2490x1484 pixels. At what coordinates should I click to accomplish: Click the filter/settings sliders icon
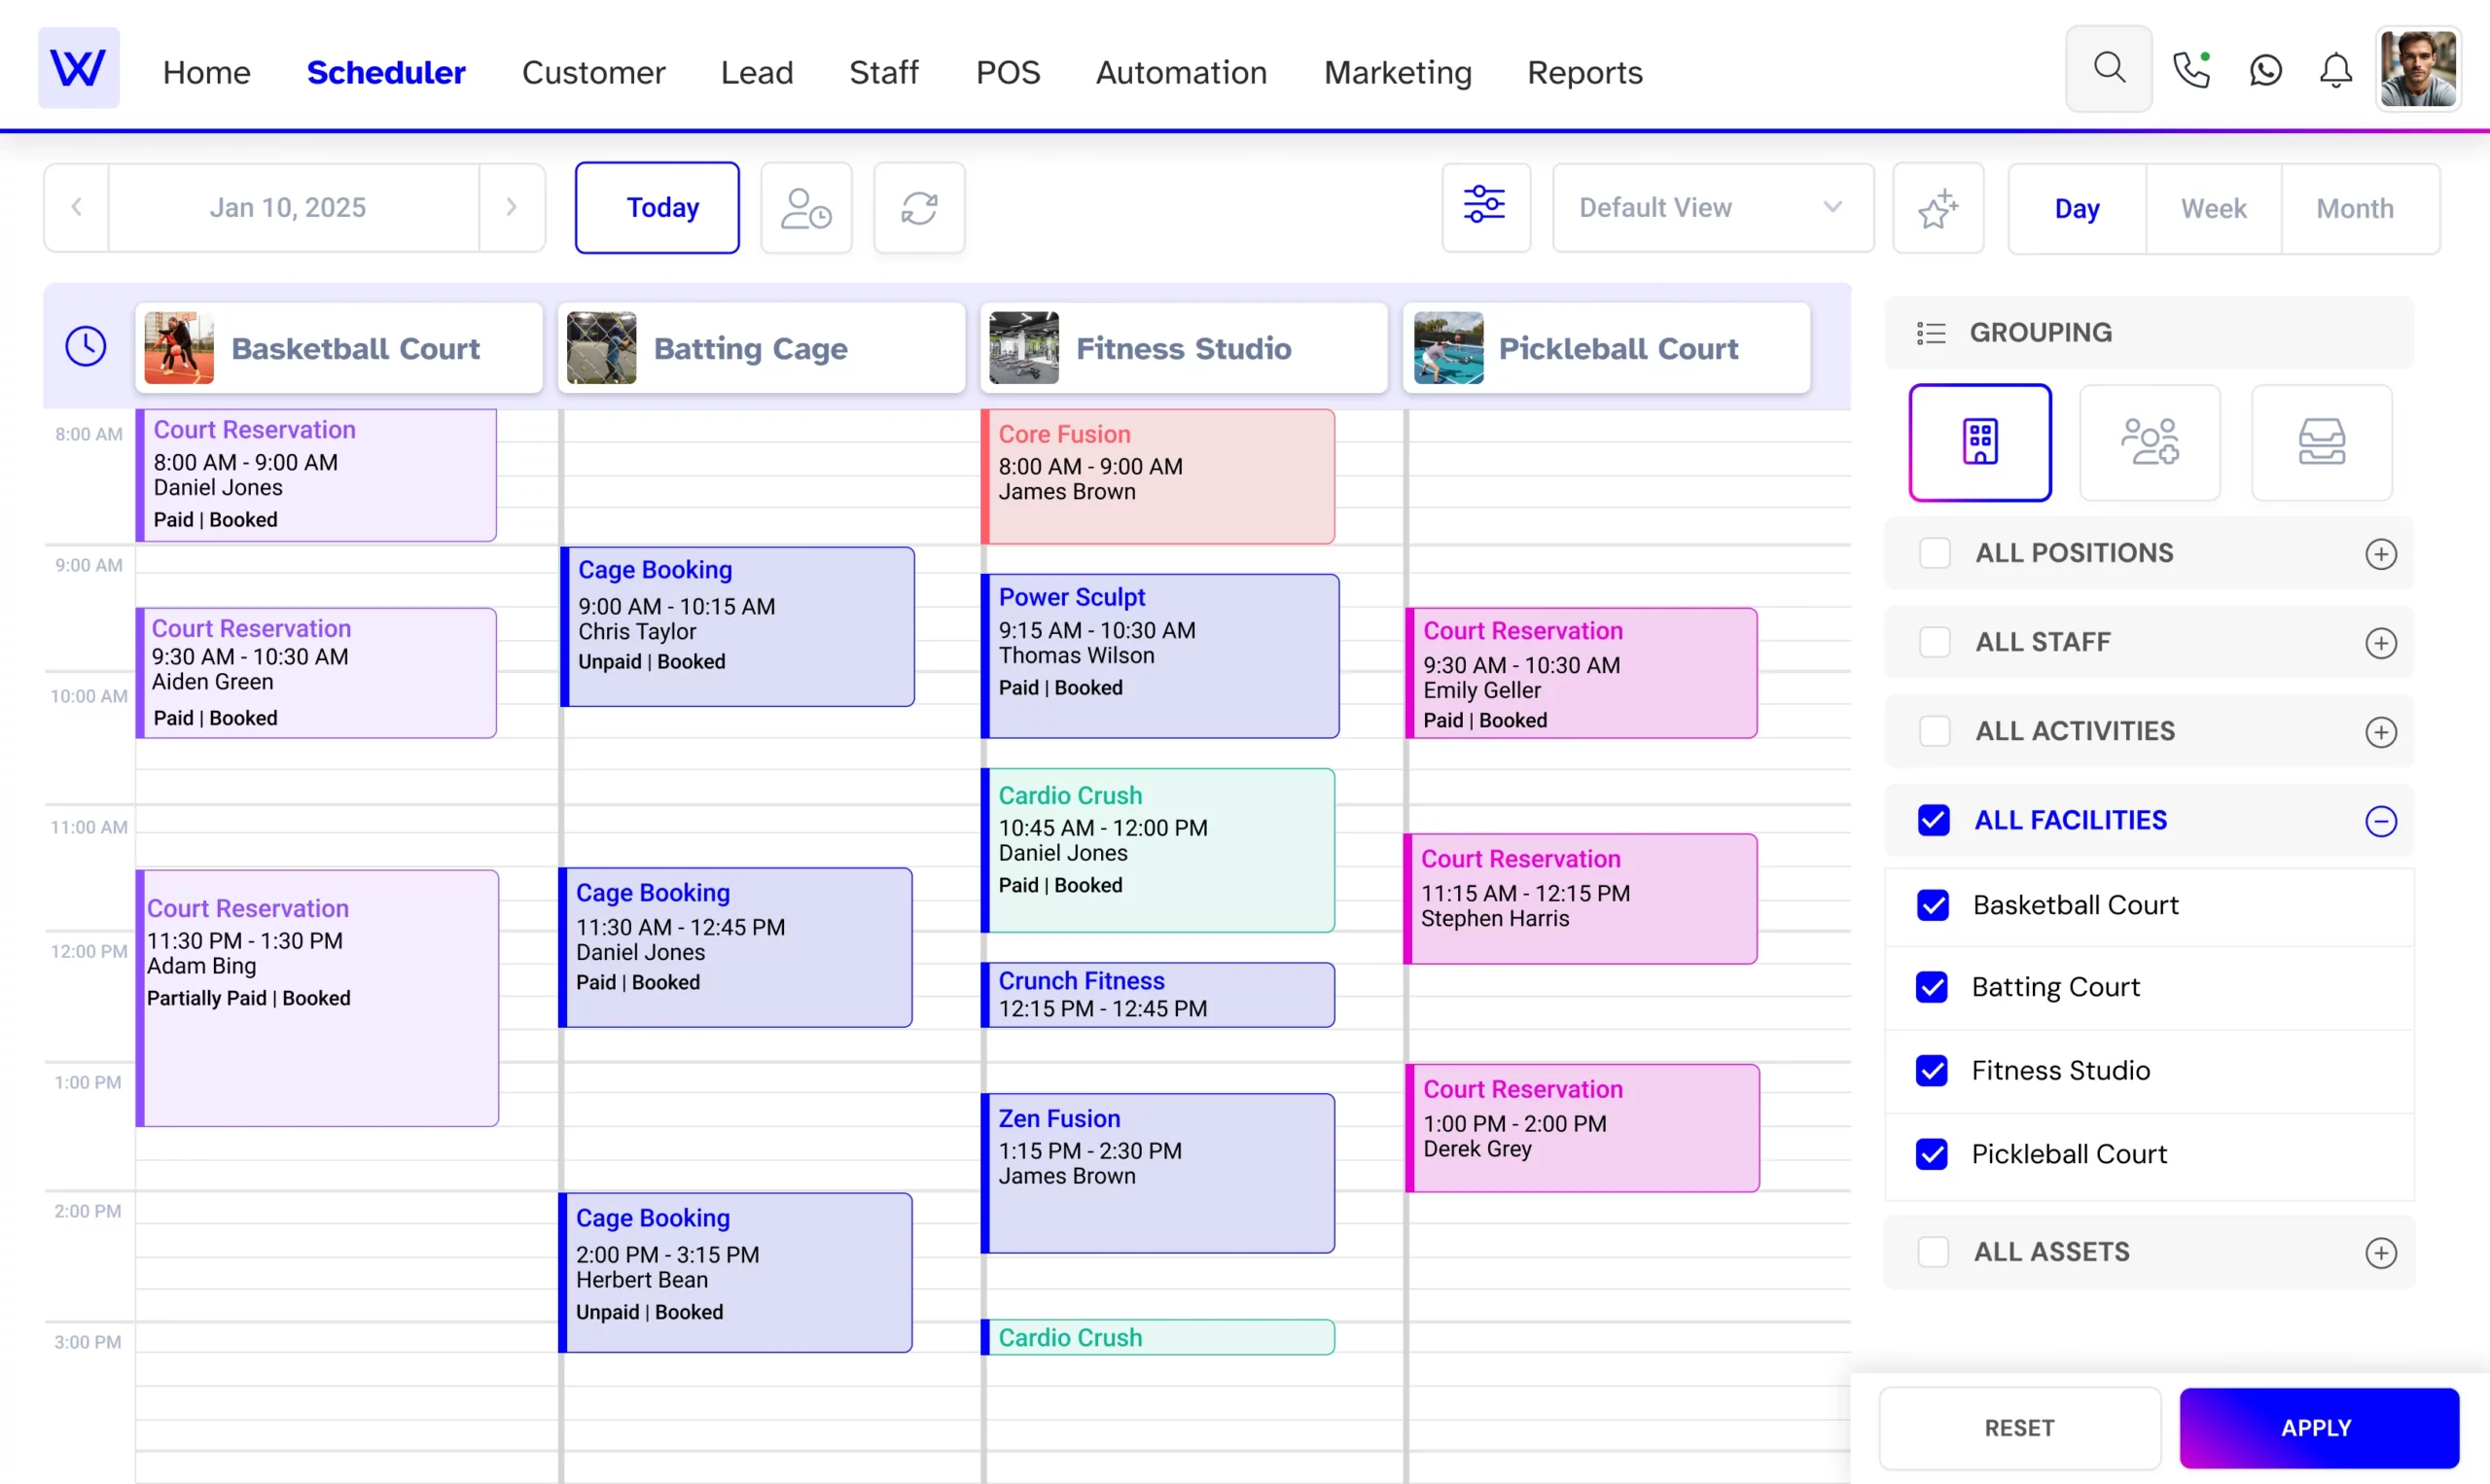1483,207
